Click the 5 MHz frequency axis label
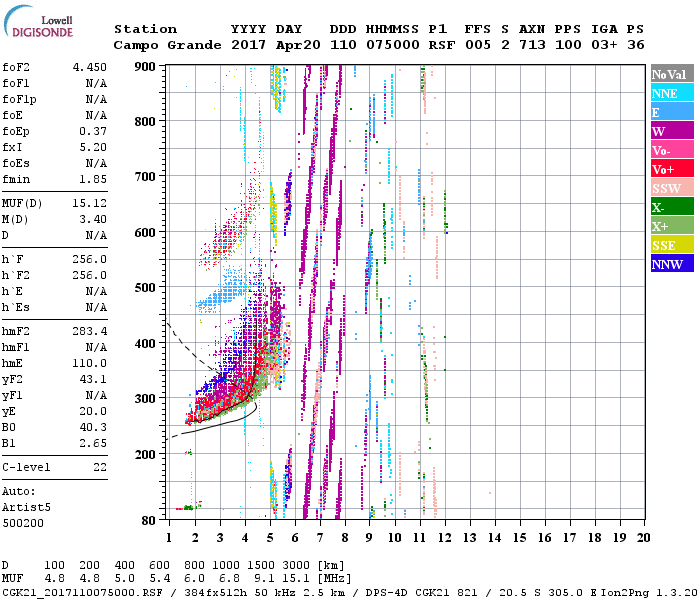Viewport: 700px width, 600px height. [x=270, y=538]
